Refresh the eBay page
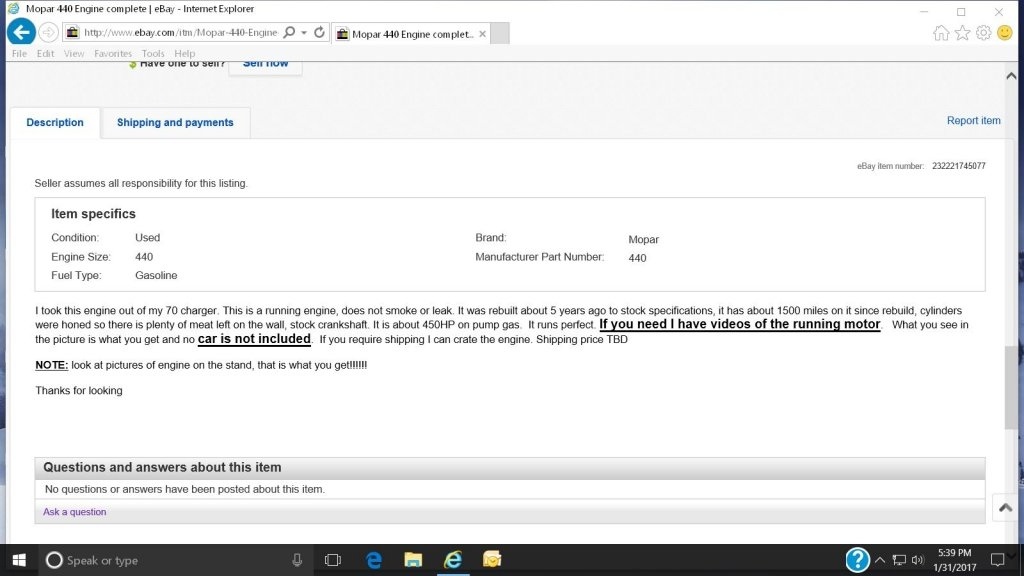Viewport: 1024px width, 576px height. (319, 32)
